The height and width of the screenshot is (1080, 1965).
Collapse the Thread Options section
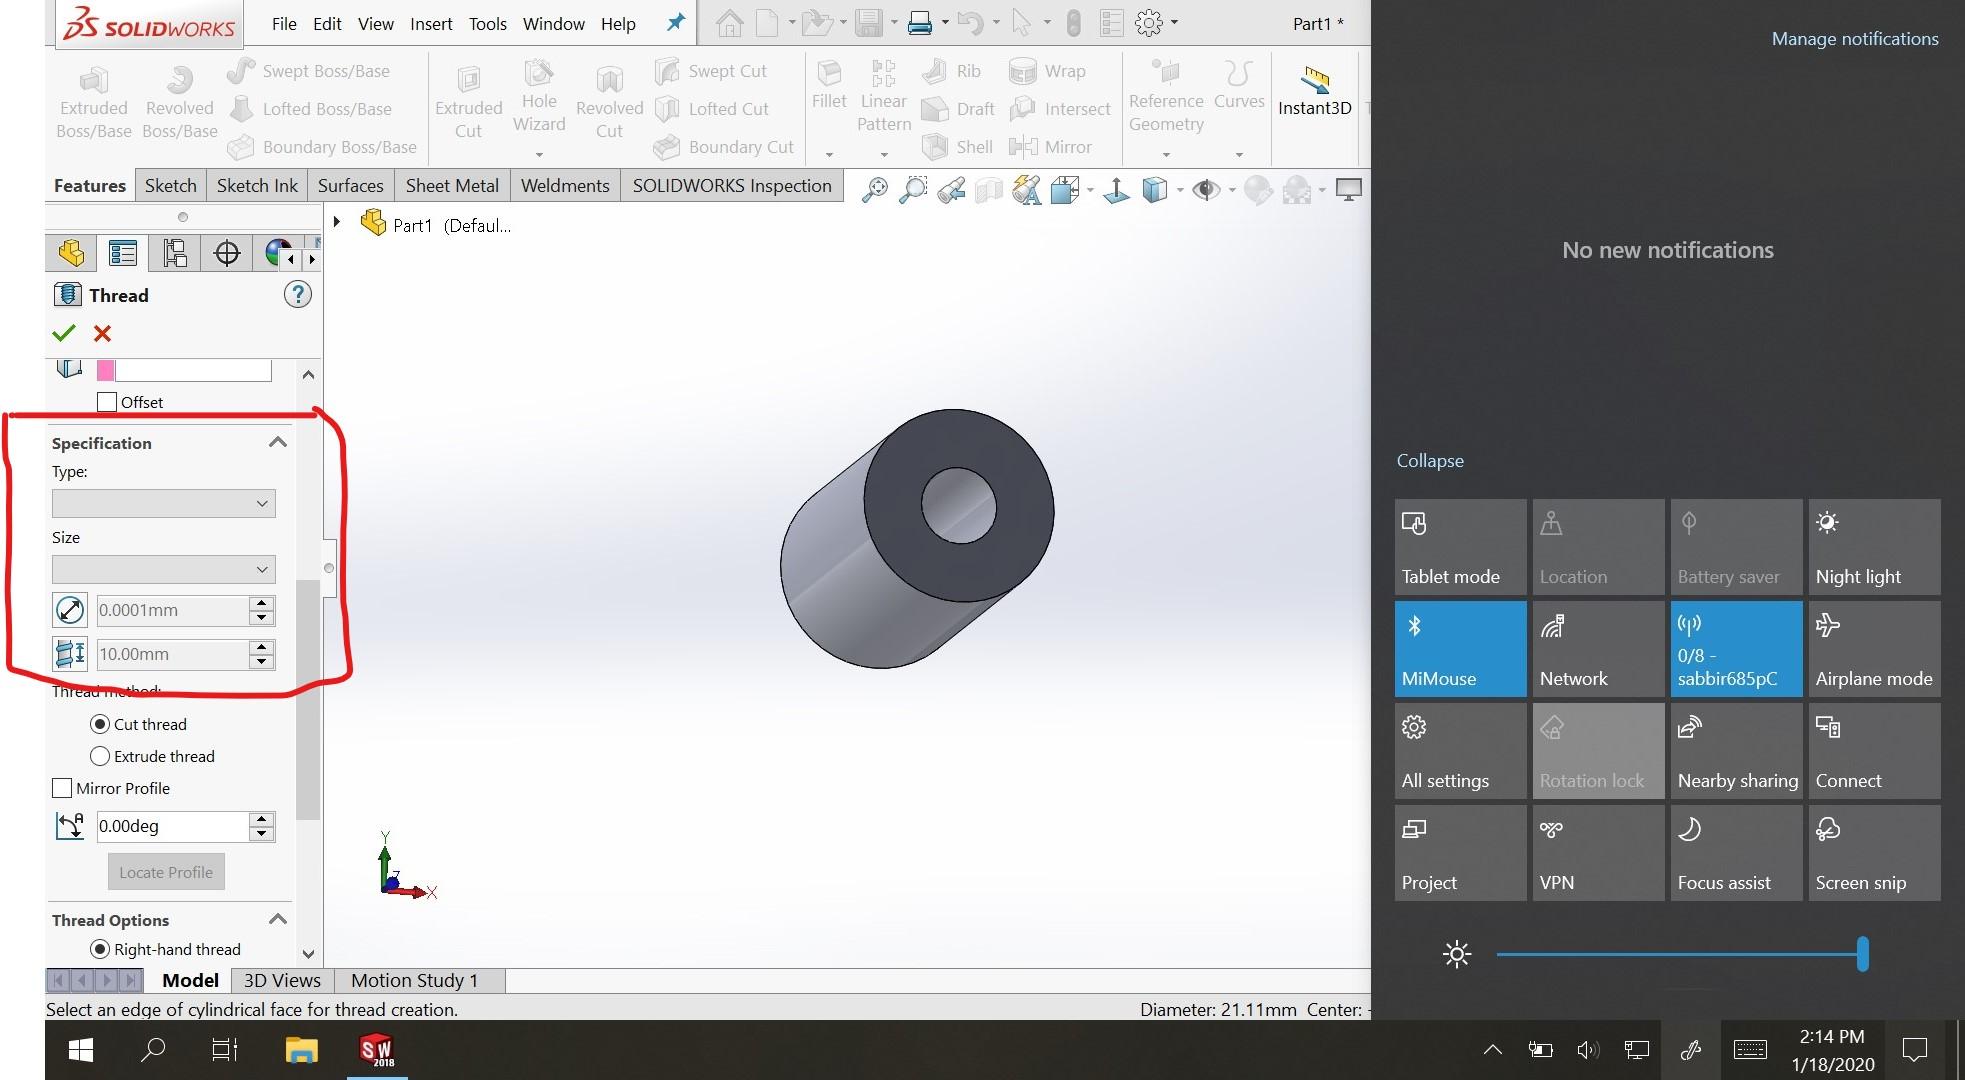(278, 919)
